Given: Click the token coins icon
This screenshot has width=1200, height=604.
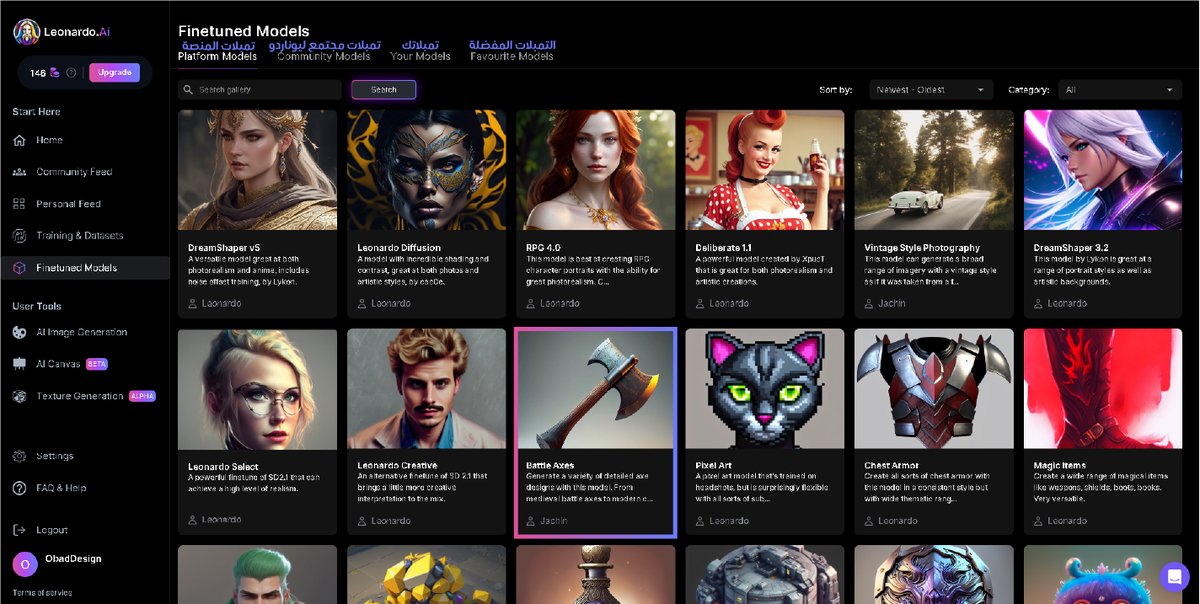Looking at the screenshot, I should [x=55, y=73].
